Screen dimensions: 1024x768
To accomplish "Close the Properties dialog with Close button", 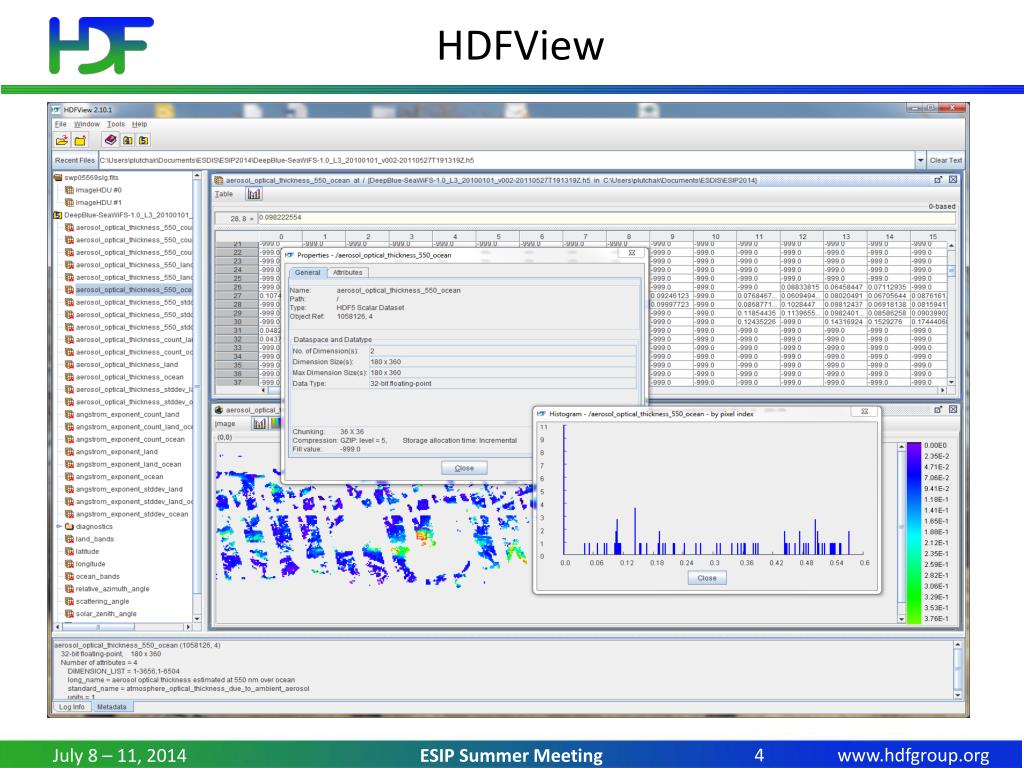I will [464, 468].
